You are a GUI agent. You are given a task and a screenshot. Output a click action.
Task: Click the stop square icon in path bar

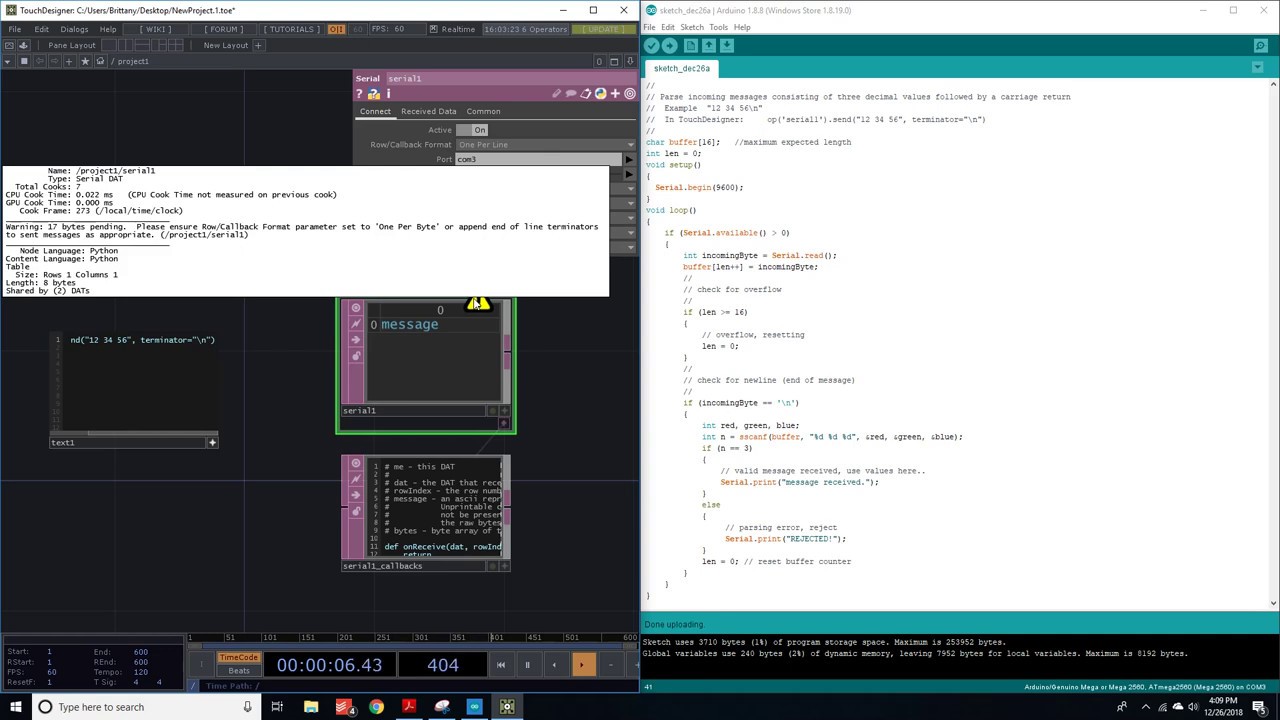click(24, 61)
